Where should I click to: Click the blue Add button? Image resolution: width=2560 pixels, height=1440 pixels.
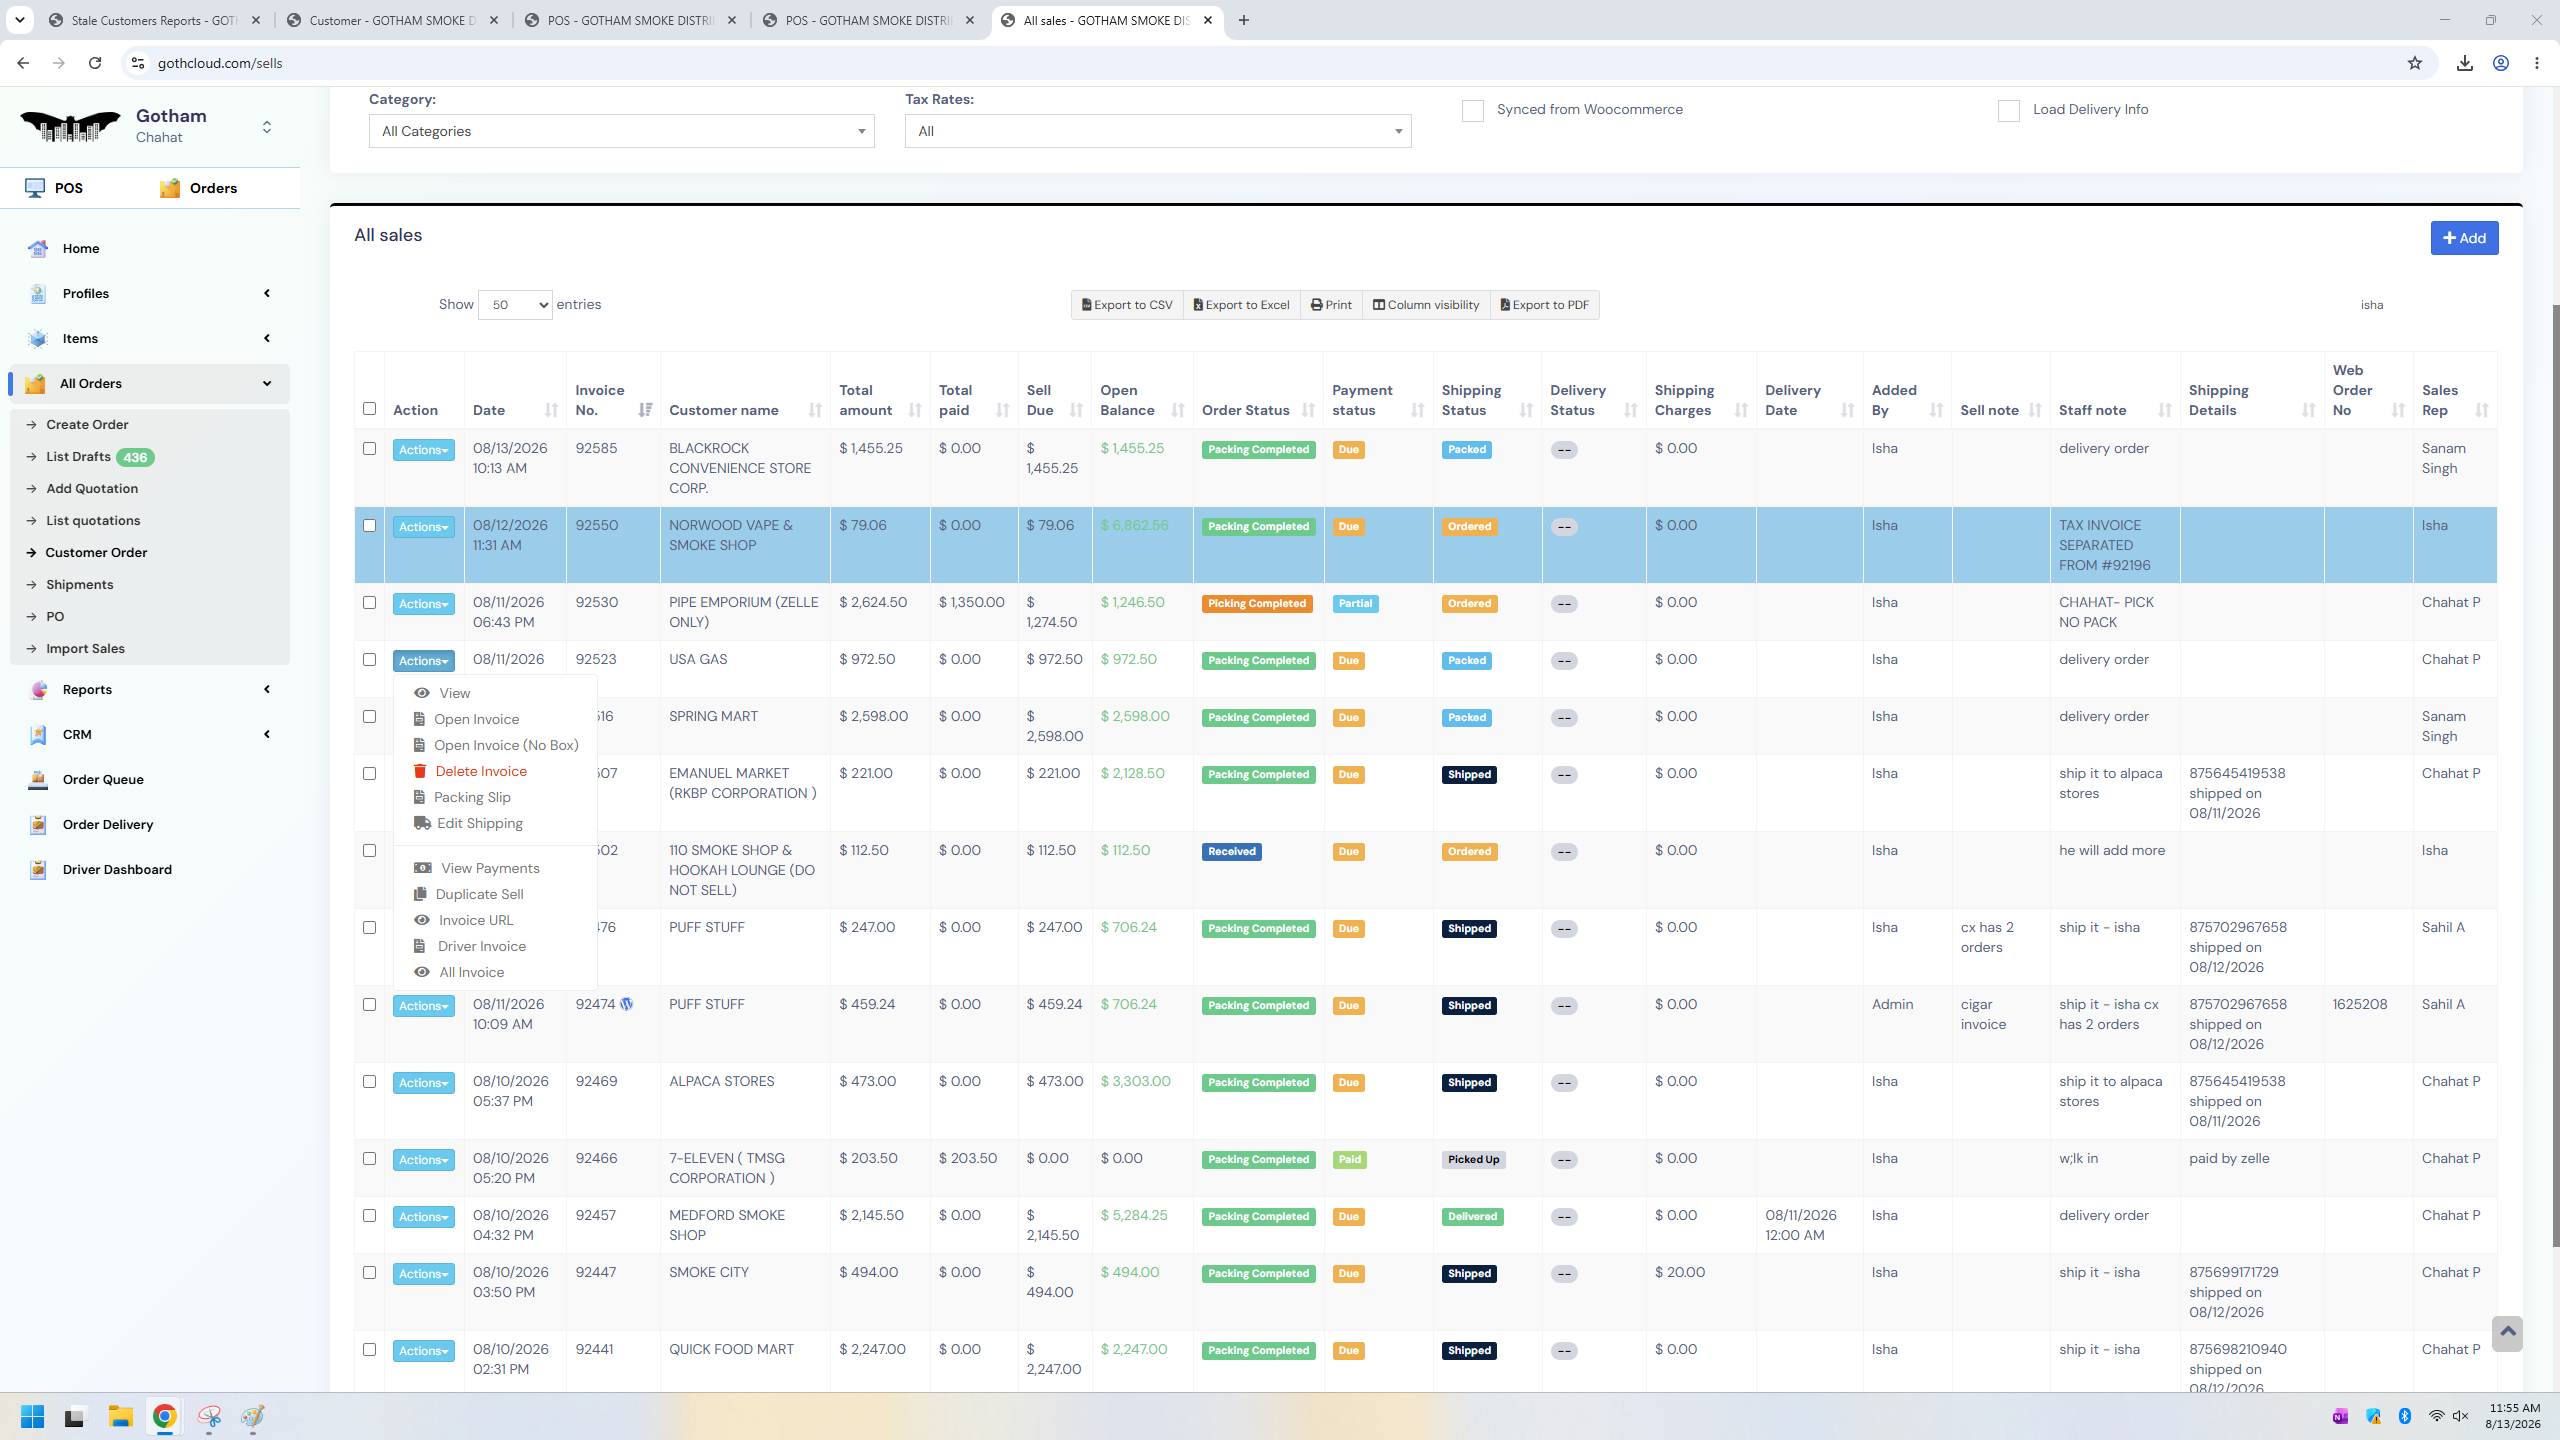pos(2464,238)
